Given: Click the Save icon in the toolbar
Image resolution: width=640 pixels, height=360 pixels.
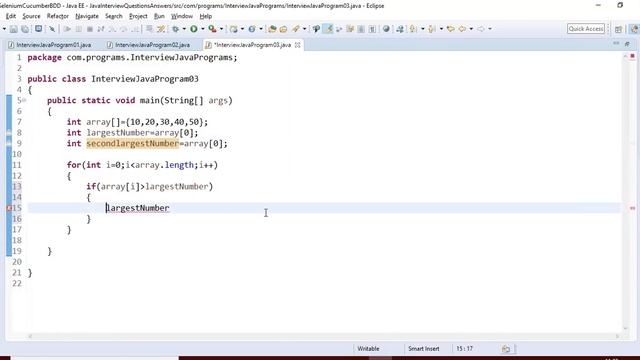Looking at the screenshot, I should point(13,29).
